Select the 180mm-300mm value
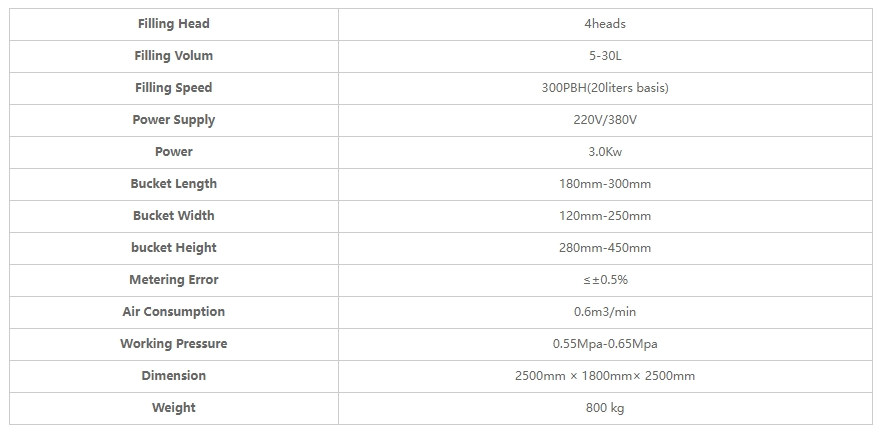Image resolution: width=881 pixels, height=445 pixels. tap(605, 184)
